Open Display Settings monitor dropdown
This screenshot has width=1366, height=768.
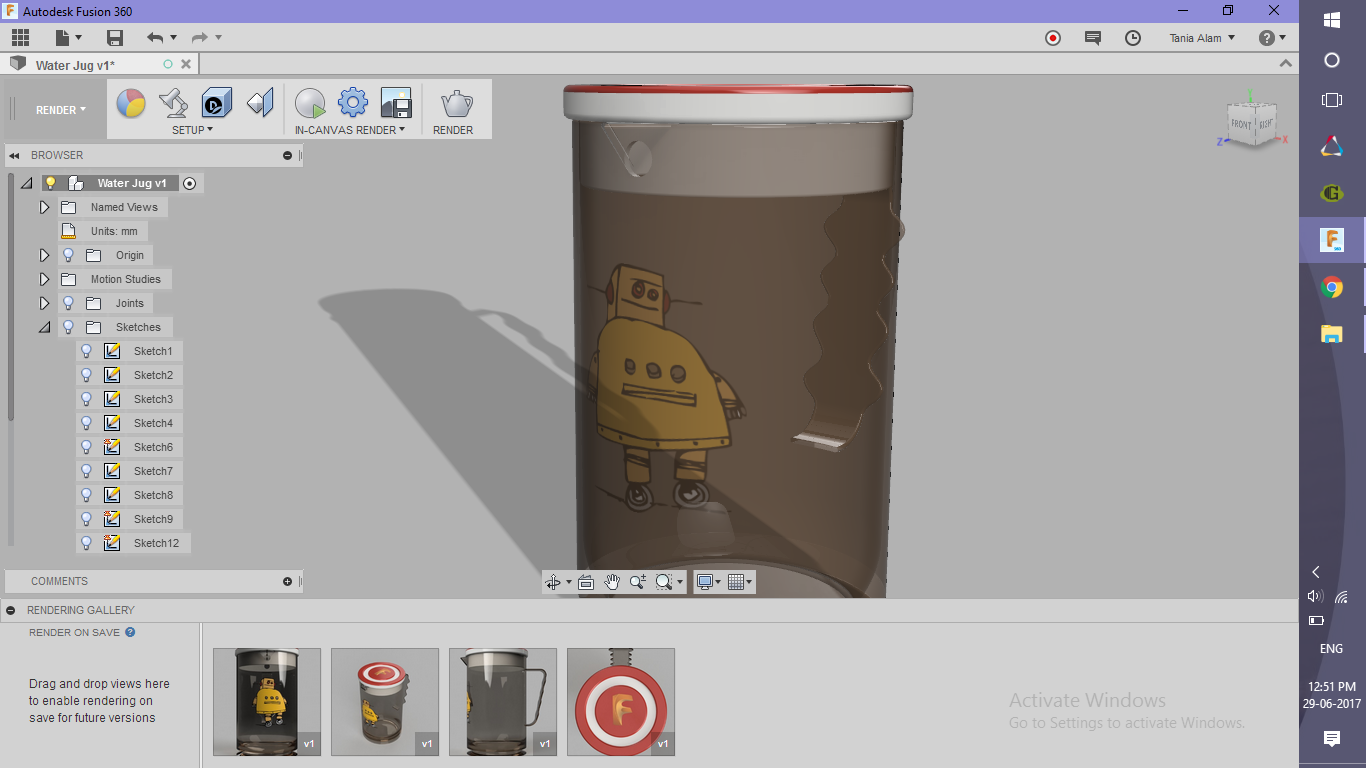(x=709, y=582)
